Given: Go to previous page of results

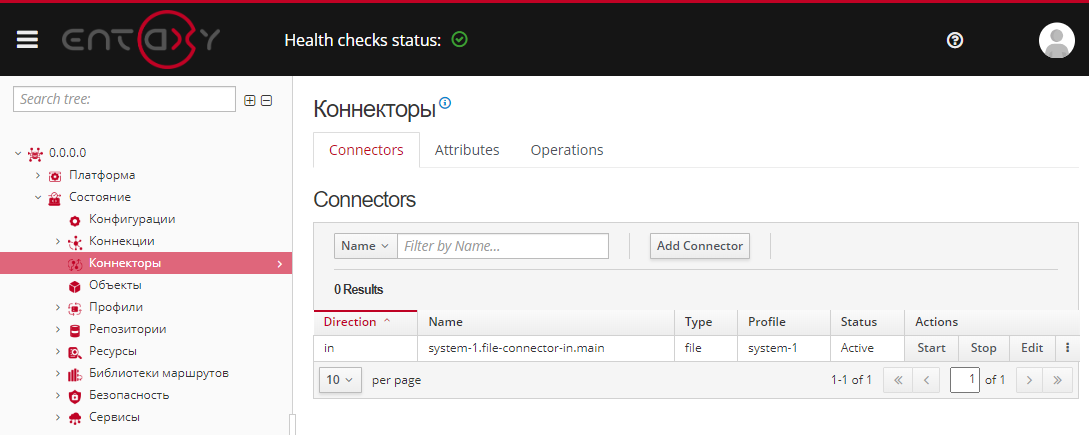Looking at the screenshot, I should pos(925,380).
